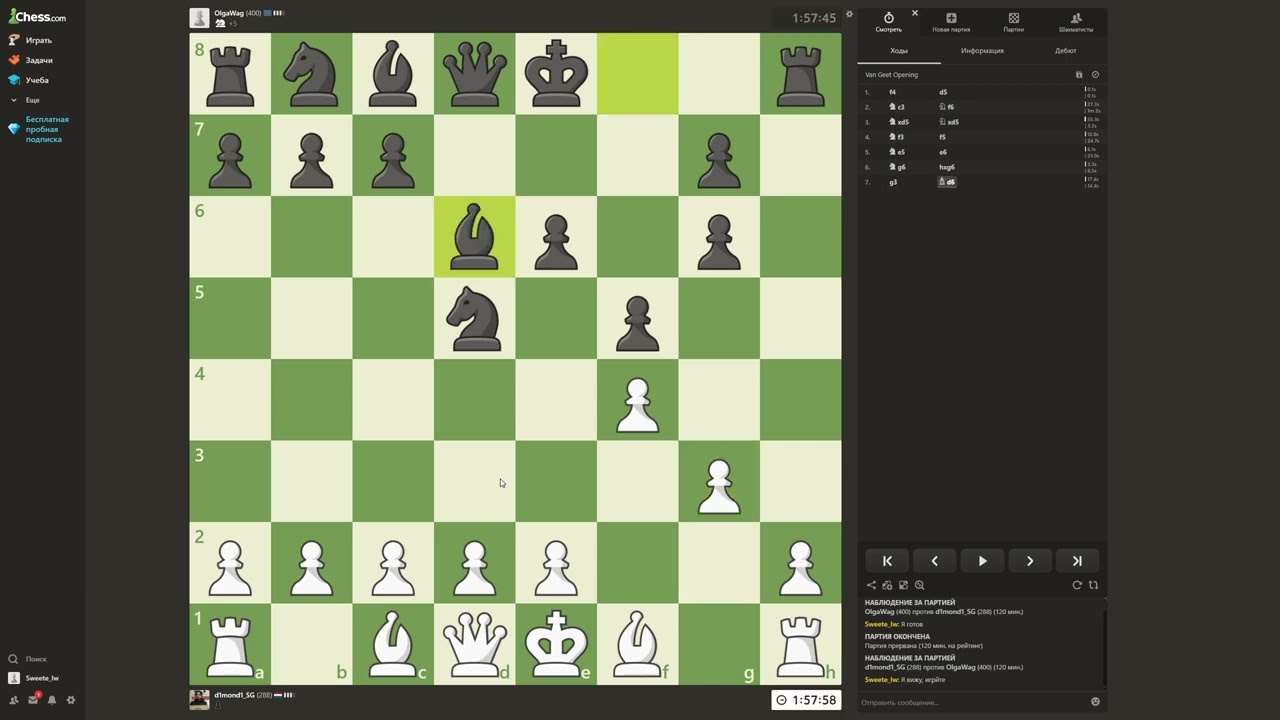Click the black knight on d5
The height and width of the screenshot is (720, 1280).
[x=475, y=318]
